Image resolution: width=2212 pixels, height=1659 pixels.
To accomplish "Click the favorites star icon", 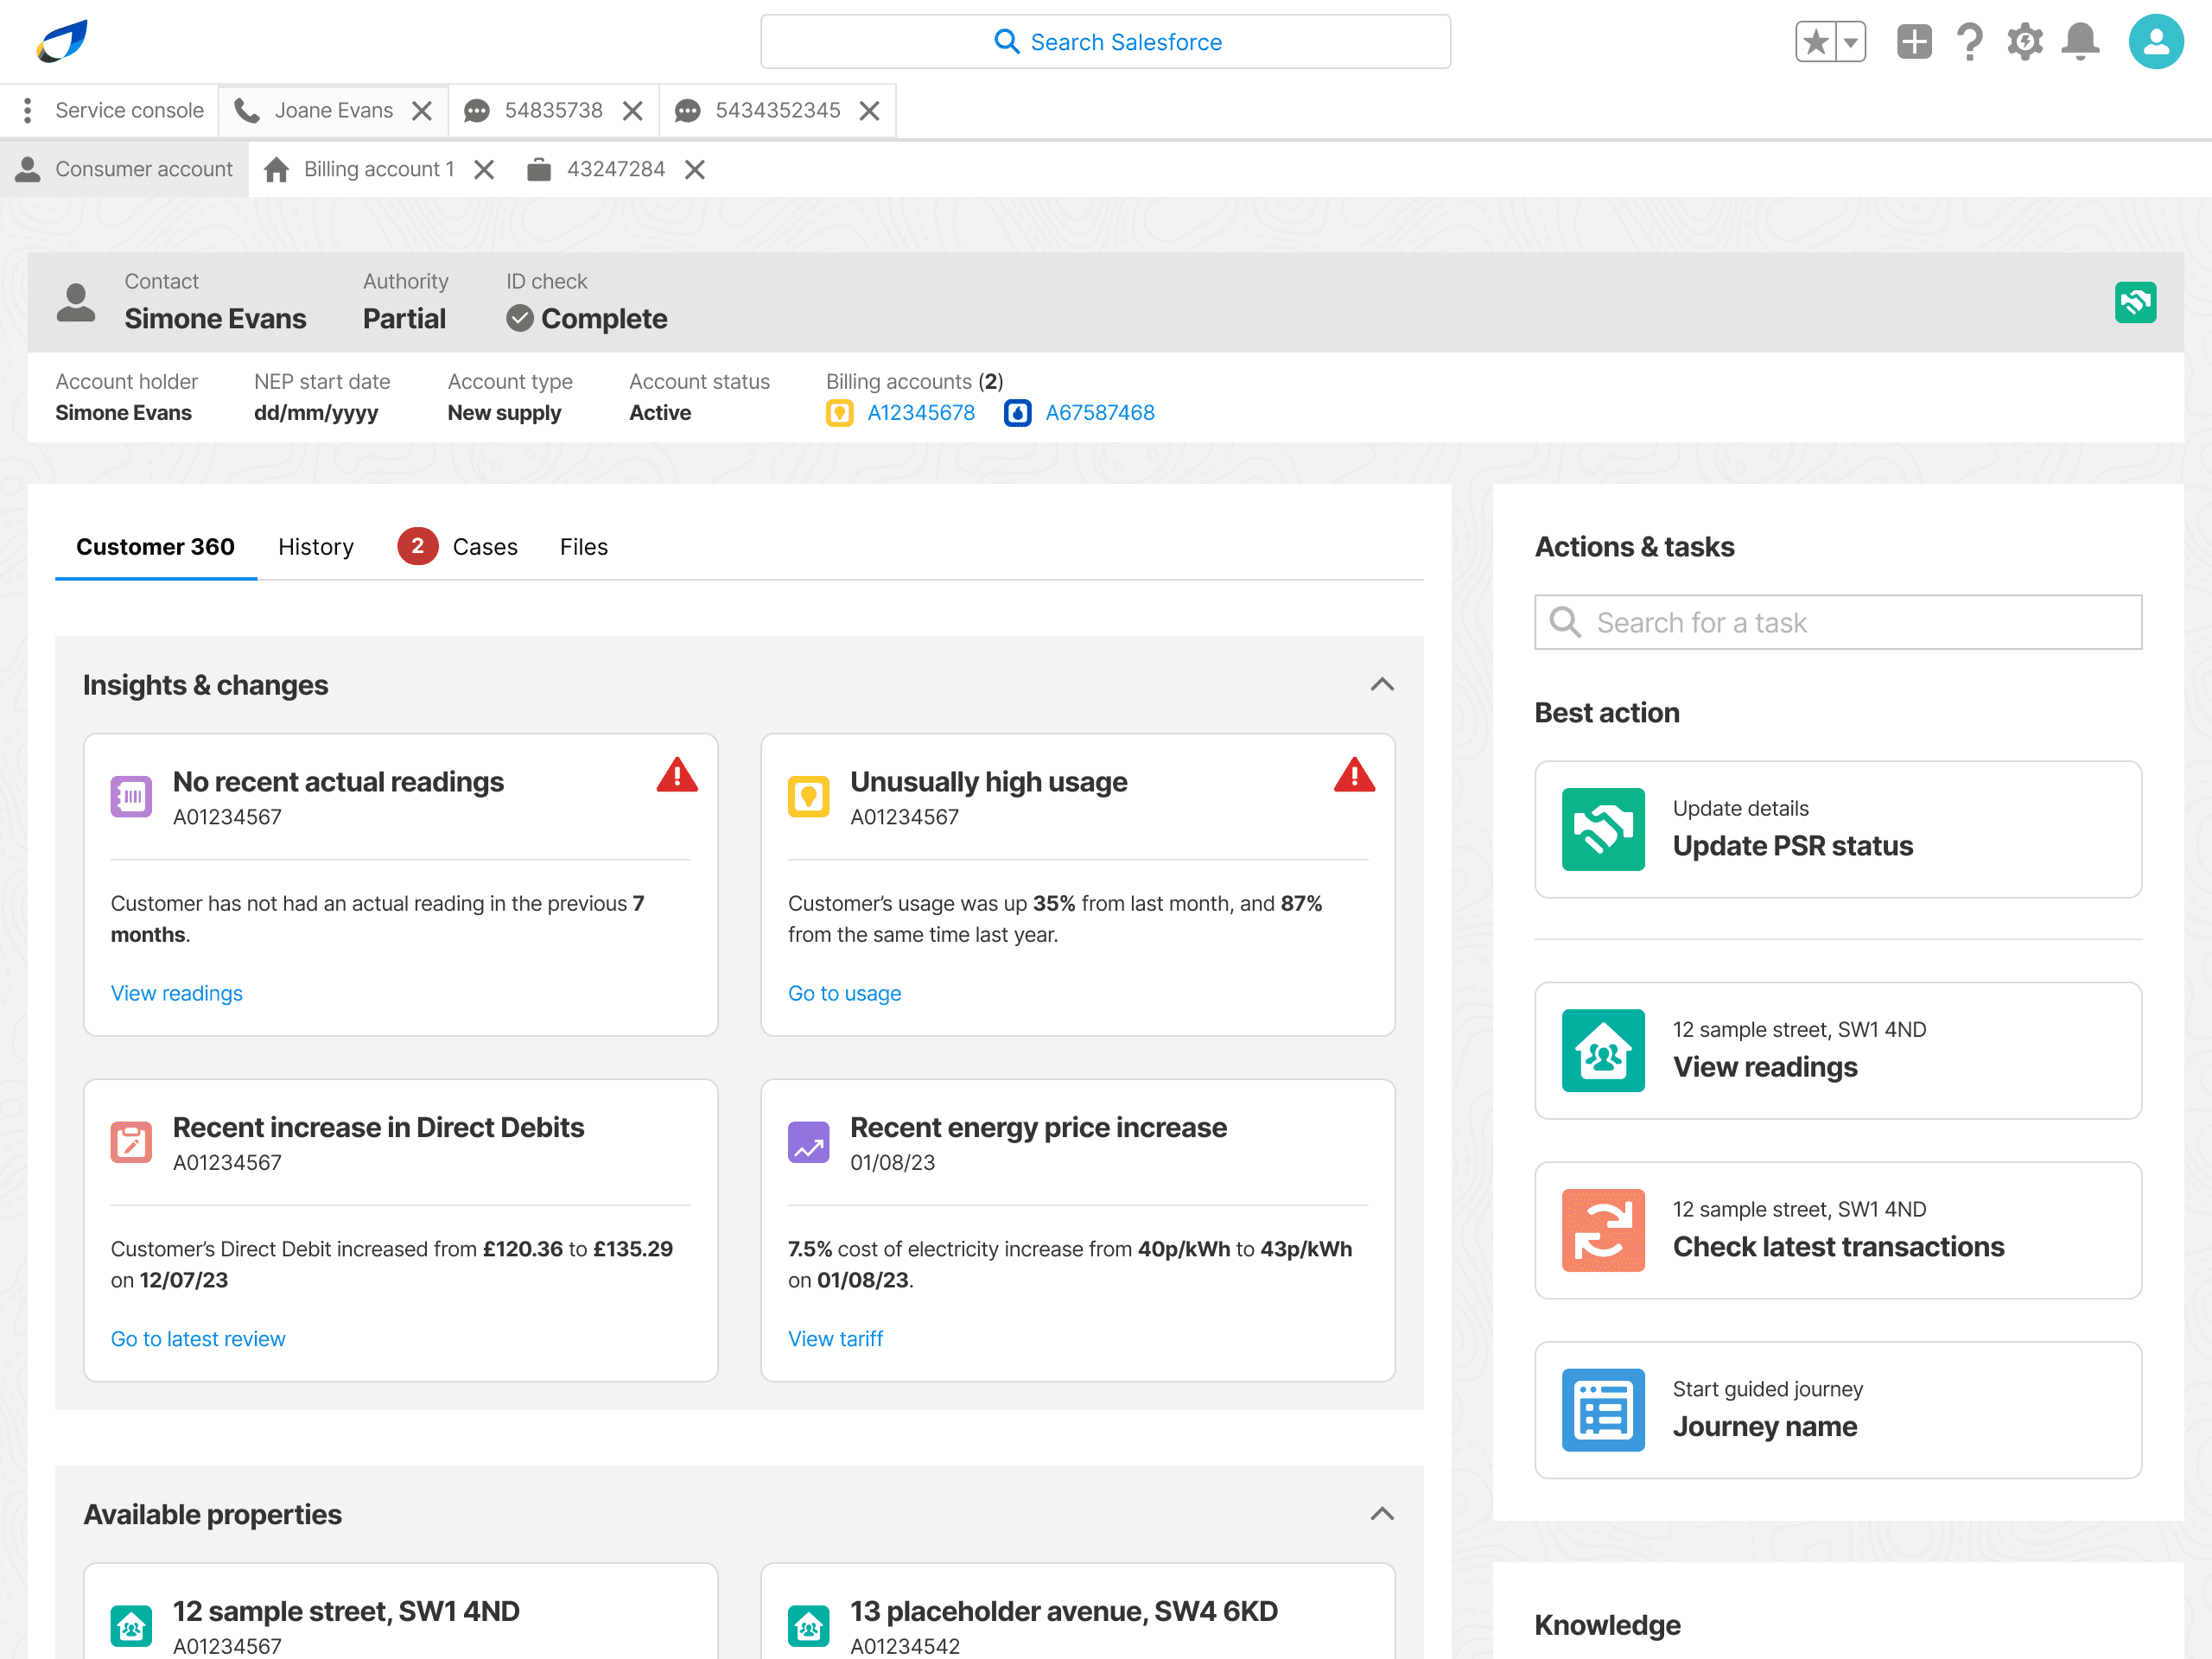I will [x=1816, y=42].
